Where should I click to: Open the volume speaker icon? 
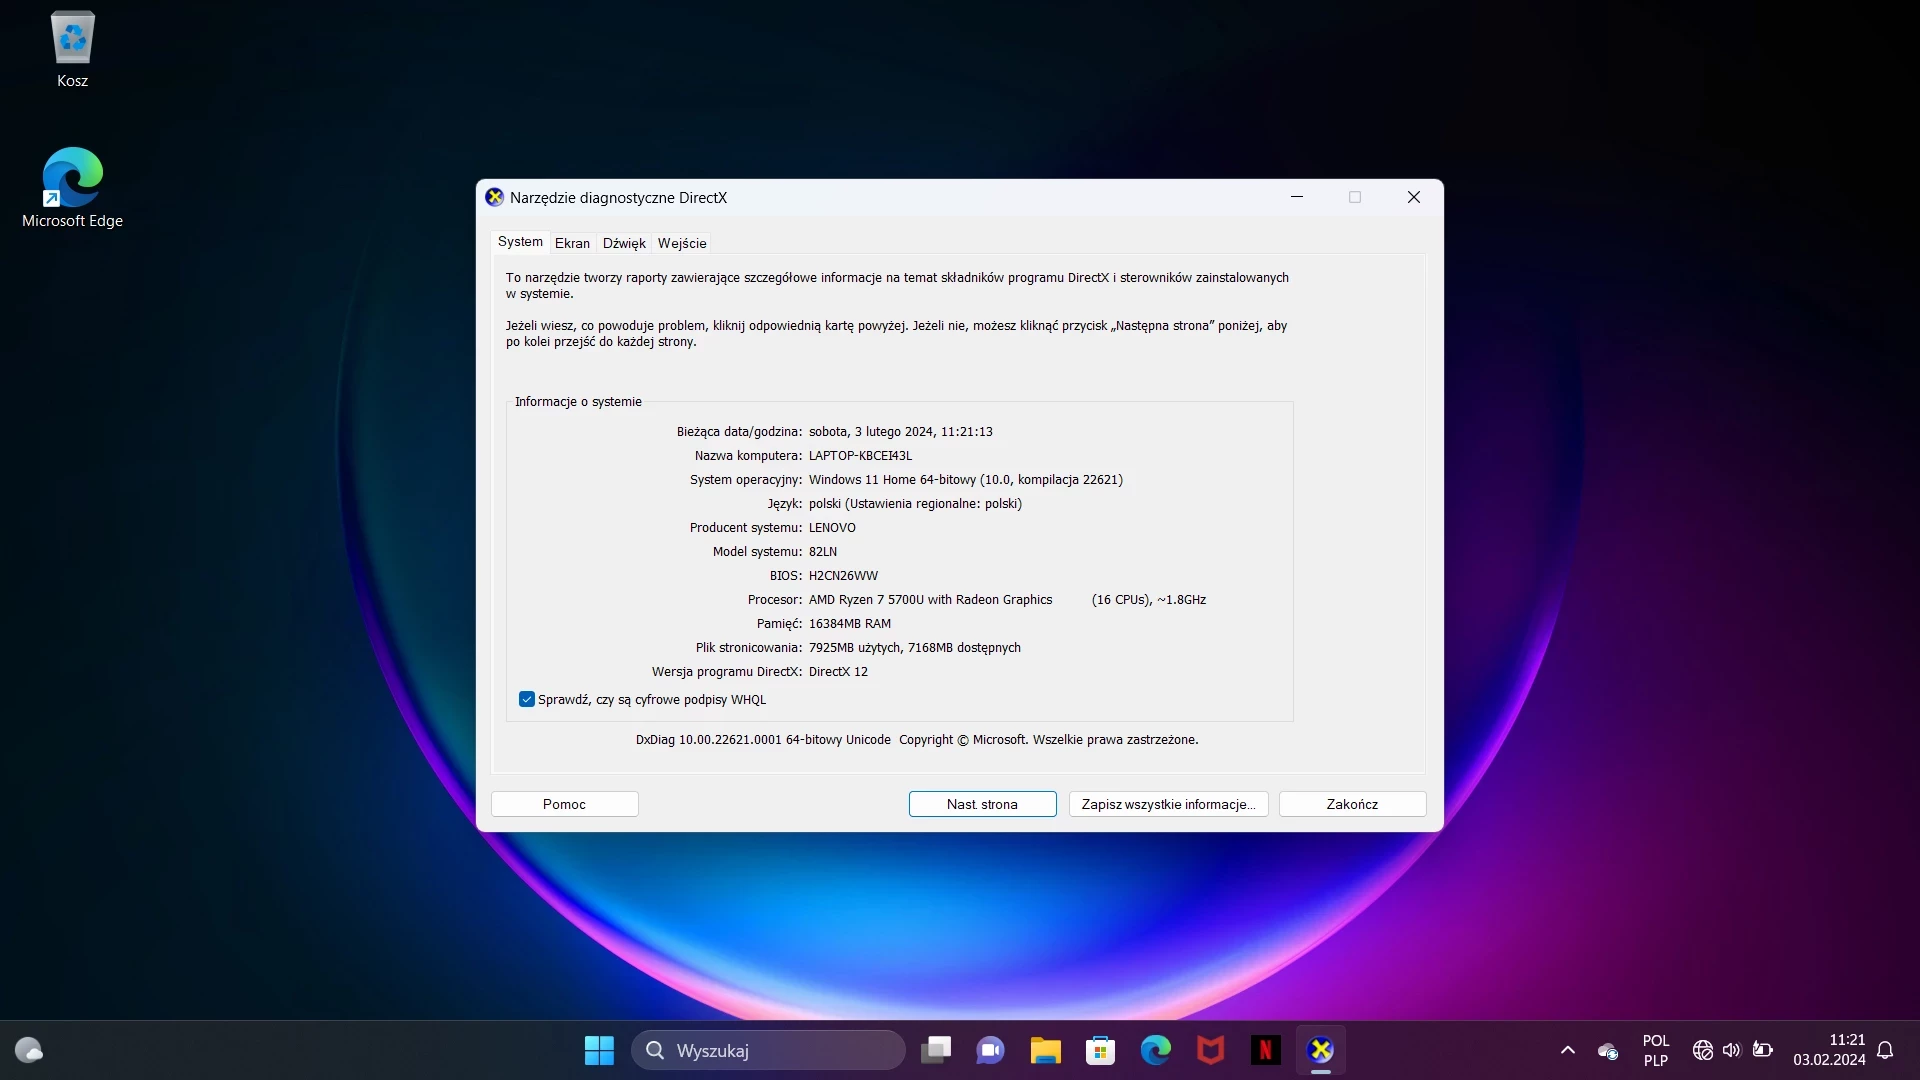click(1732, 1050)
